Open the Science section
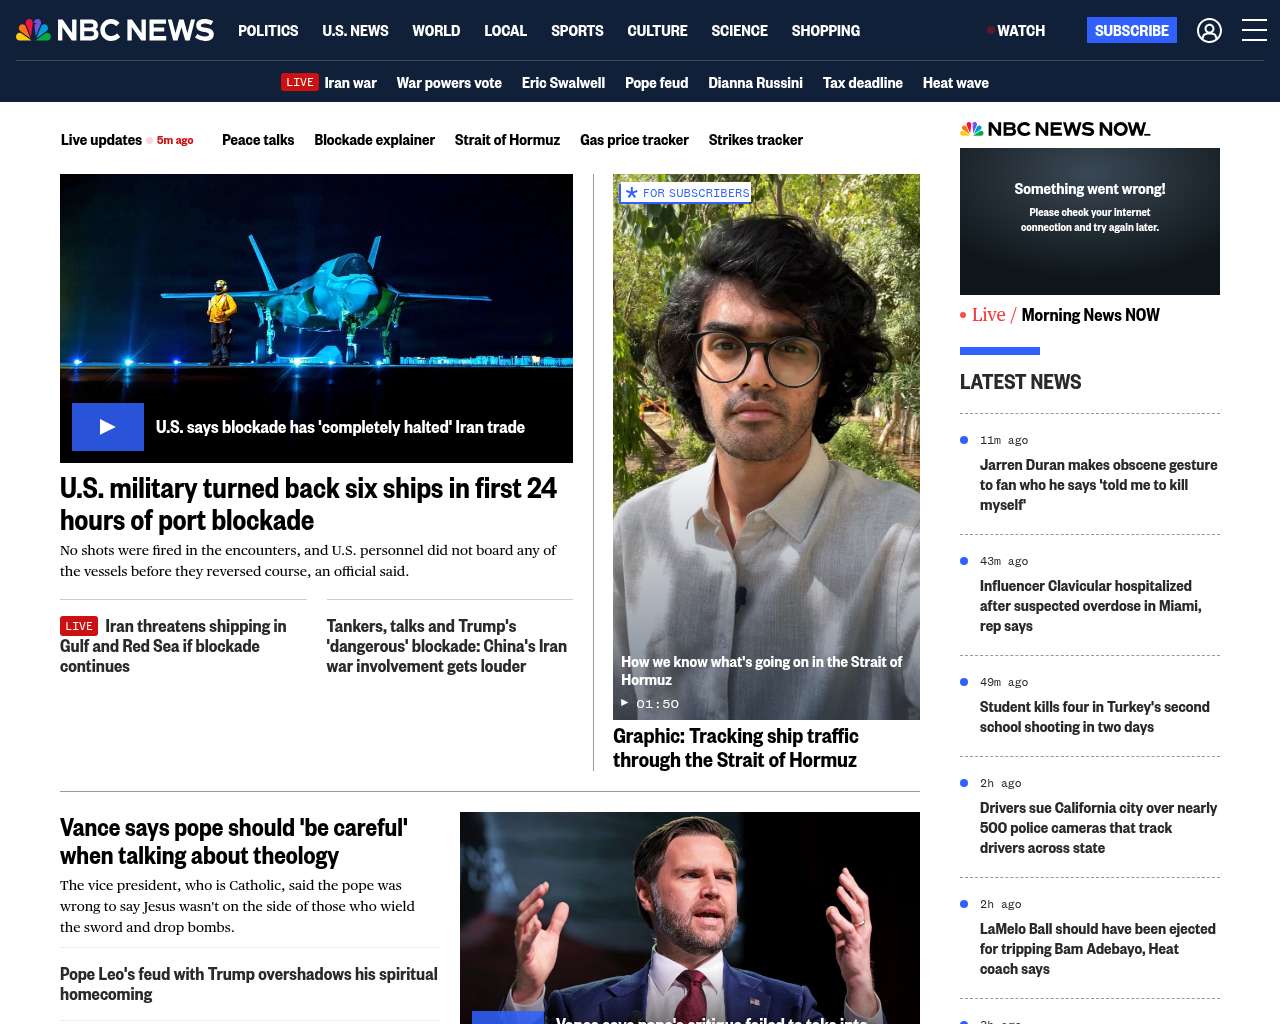Screen dimensions: 1280x1024 [739, 31]
